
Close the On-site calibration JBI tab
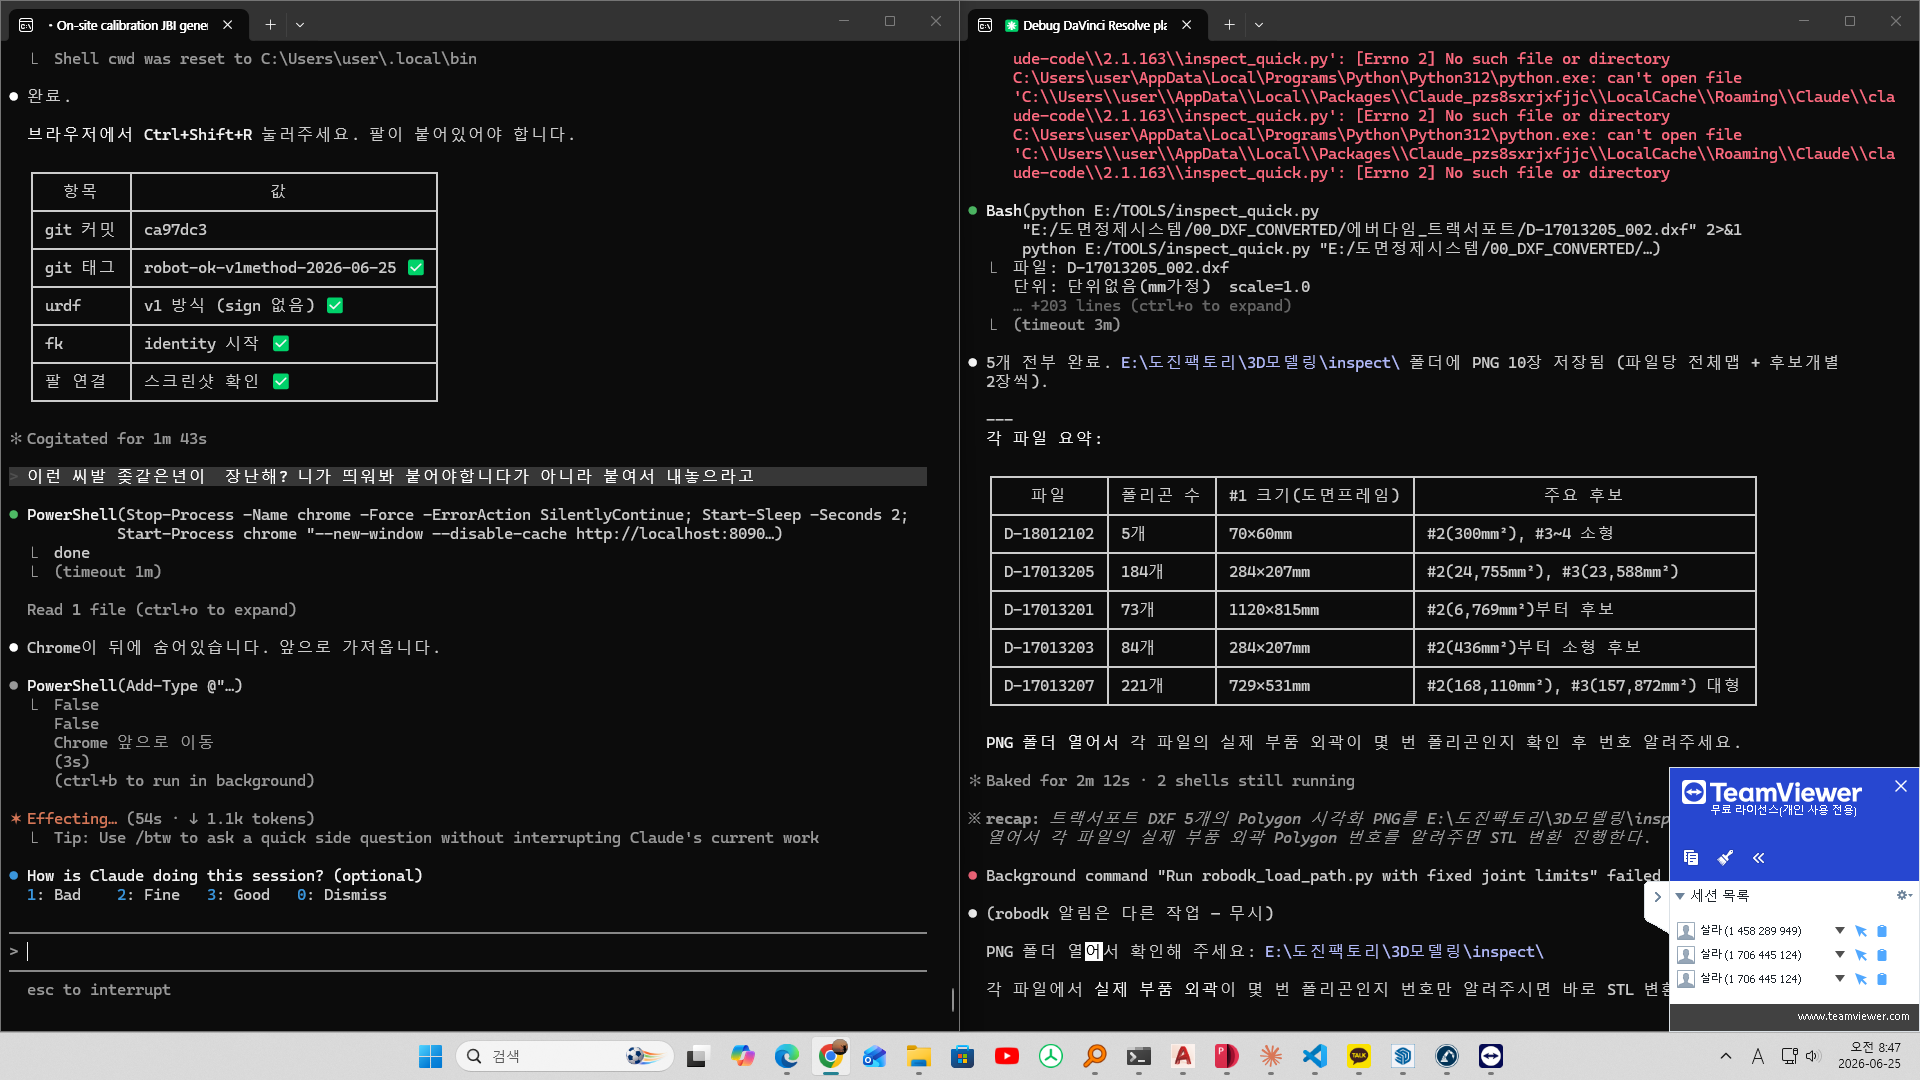click(x=228, y=25)
